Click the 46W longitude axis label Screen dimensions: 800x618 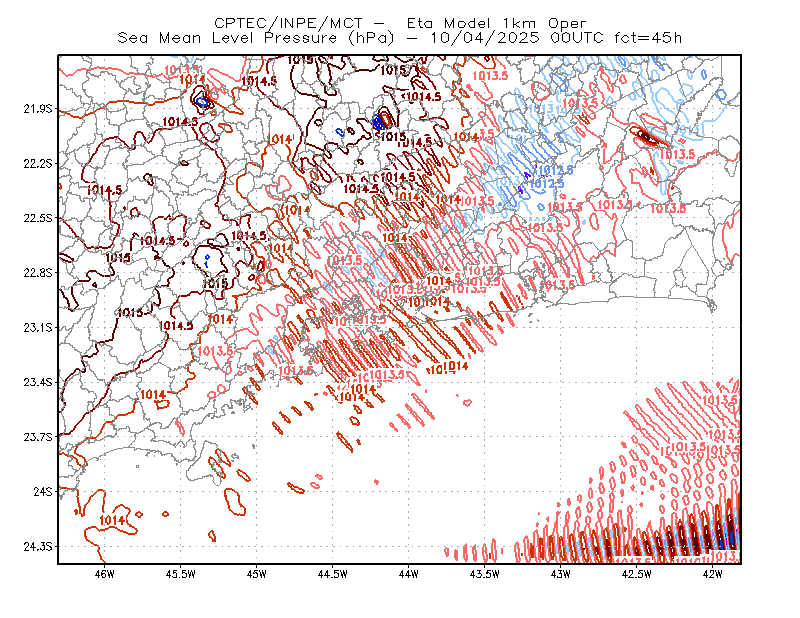pyautogui.click(x=105, y=574)
